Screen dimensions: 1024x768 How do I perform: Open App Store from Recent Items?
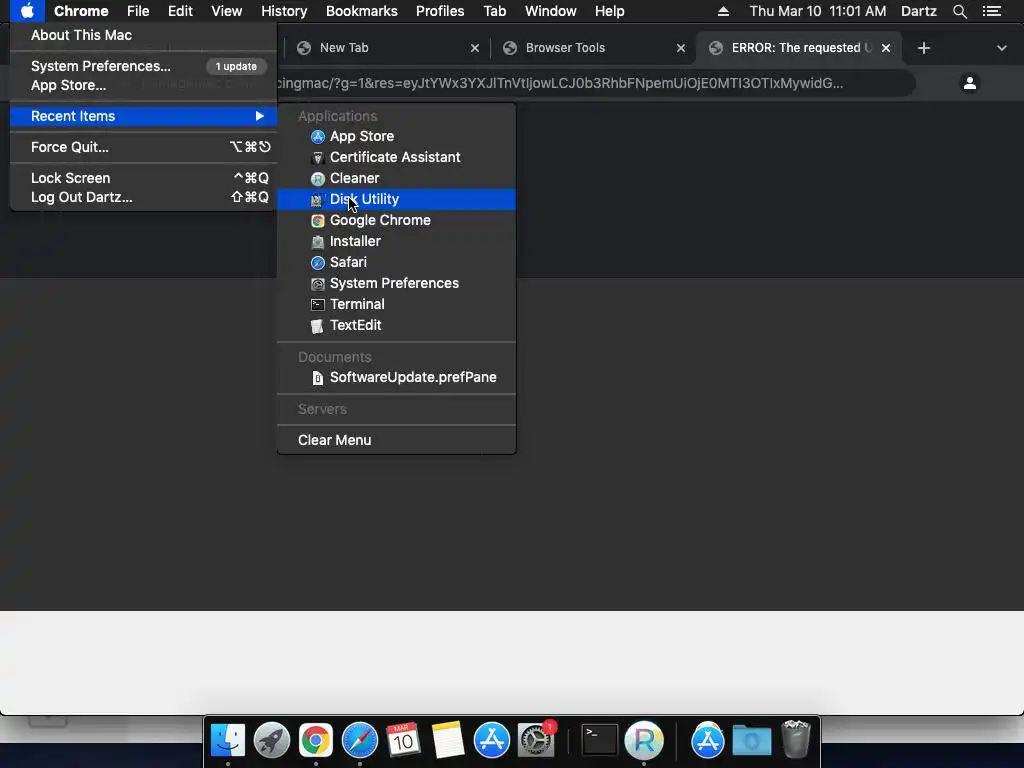(x=396, y=136)
